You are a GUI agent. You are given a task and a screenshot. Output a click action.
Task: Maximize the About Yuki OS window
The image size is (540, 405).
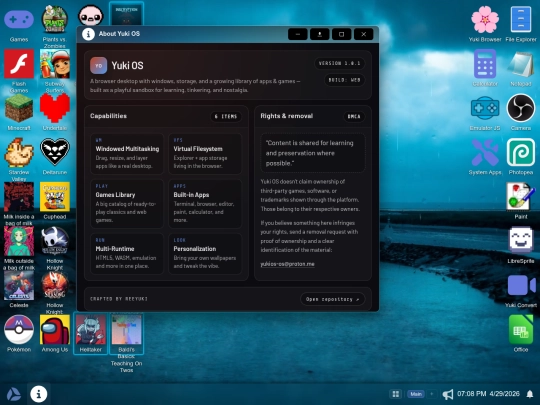click(x=341, y=34)
